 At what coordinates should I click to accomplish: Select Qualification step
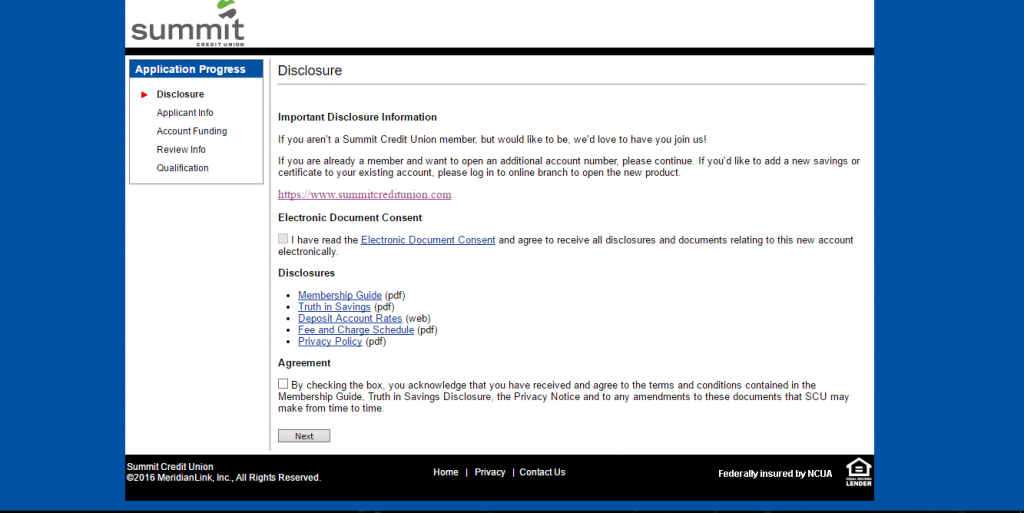tap(183, 168)
